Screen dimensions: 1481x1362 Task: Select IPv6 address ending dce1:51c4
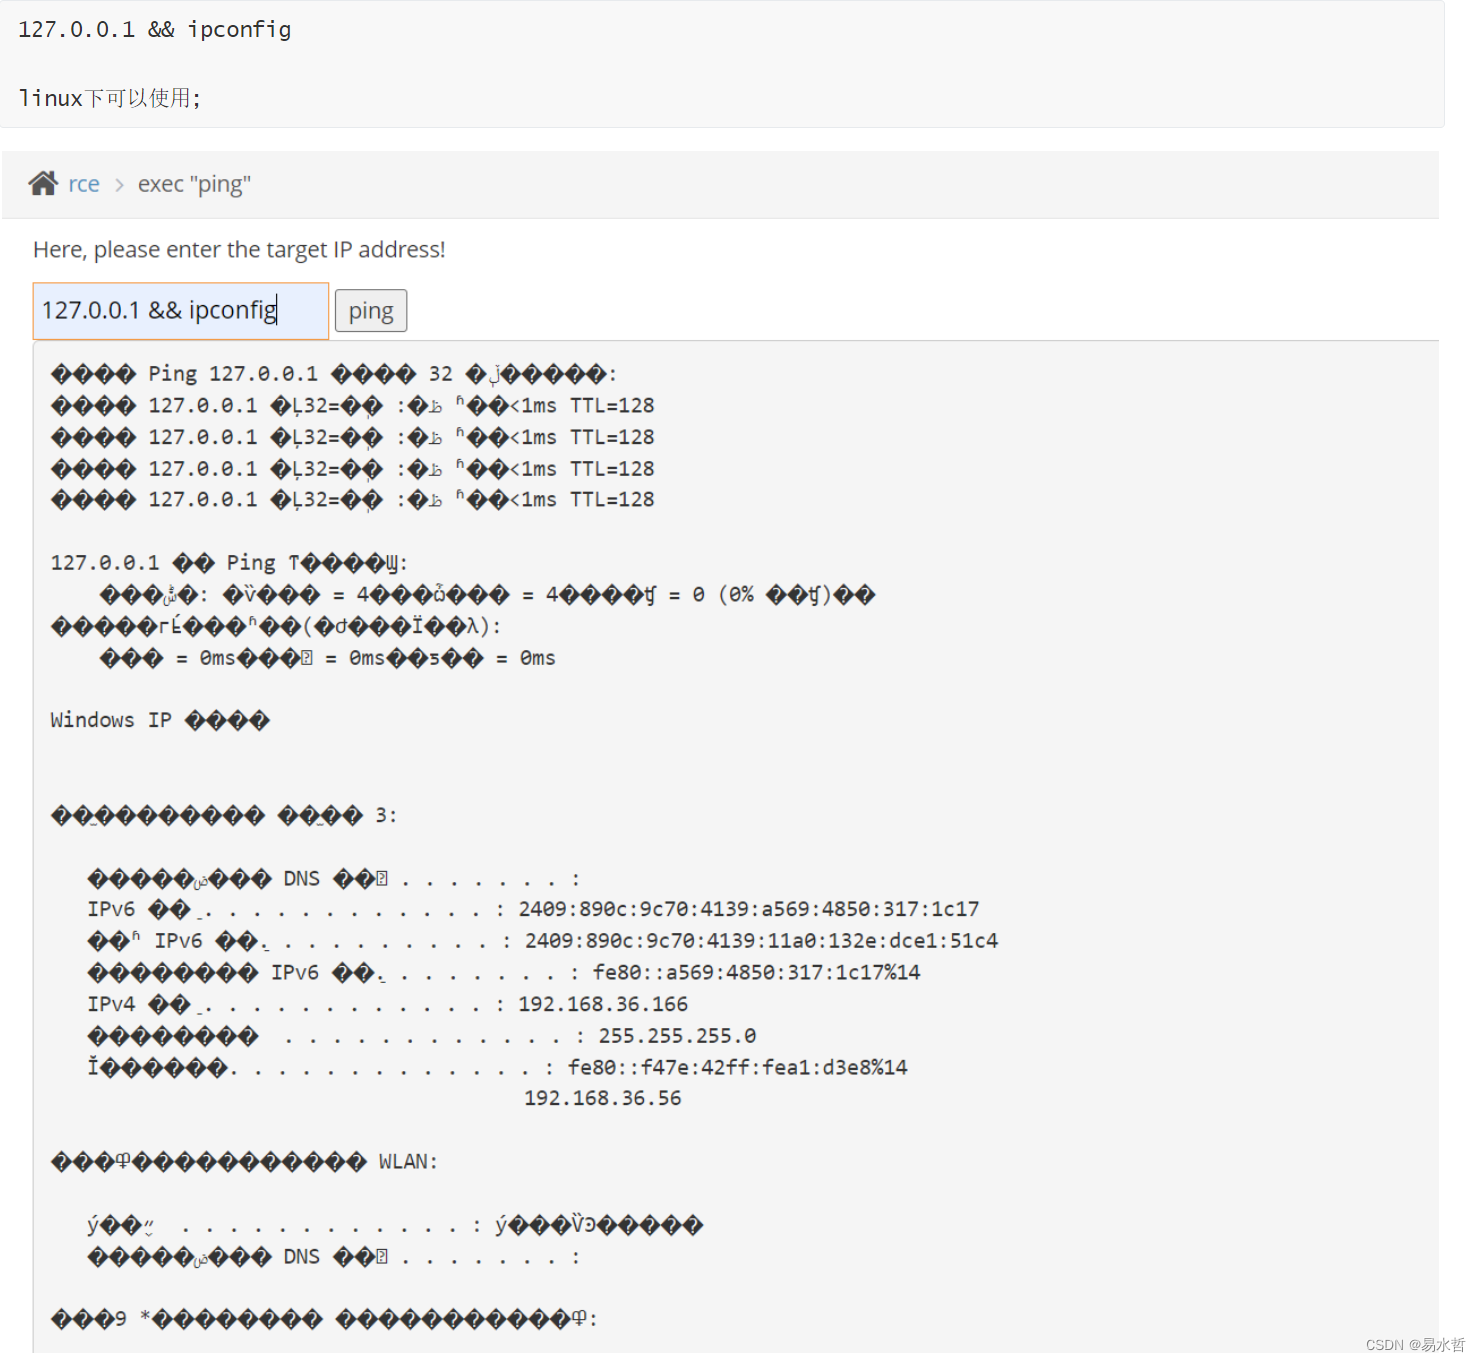coord(761,941)
